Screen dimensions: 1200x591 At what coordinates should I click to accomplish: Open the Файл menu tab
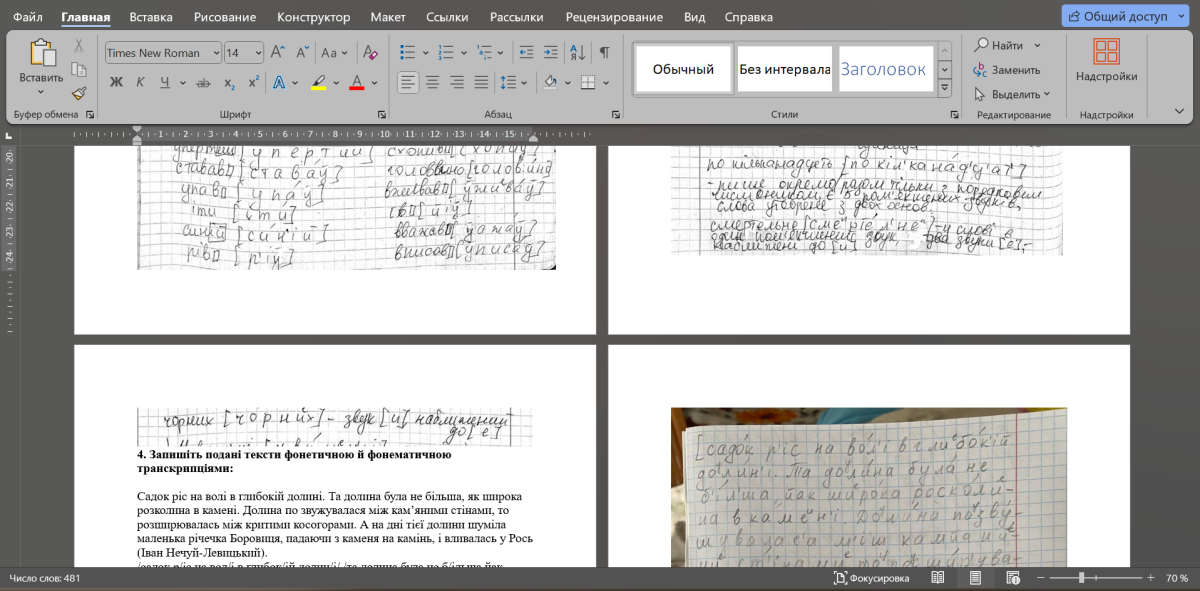click(28, 17)
